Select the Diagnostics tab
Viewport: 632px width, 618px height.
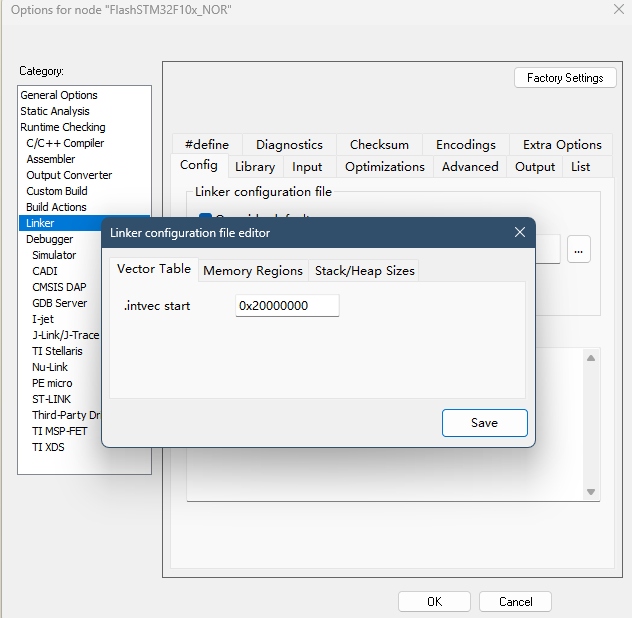[x=289, y=145]
